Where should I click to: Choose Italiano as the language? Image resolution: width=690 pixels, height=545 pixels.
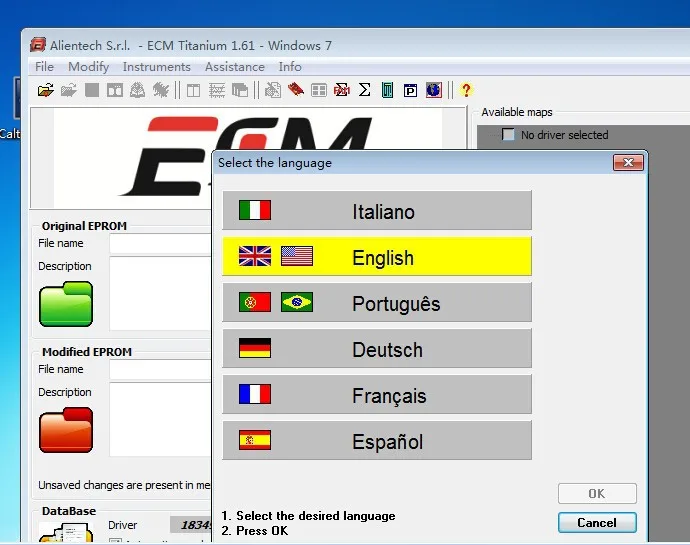tap(377, 210)
